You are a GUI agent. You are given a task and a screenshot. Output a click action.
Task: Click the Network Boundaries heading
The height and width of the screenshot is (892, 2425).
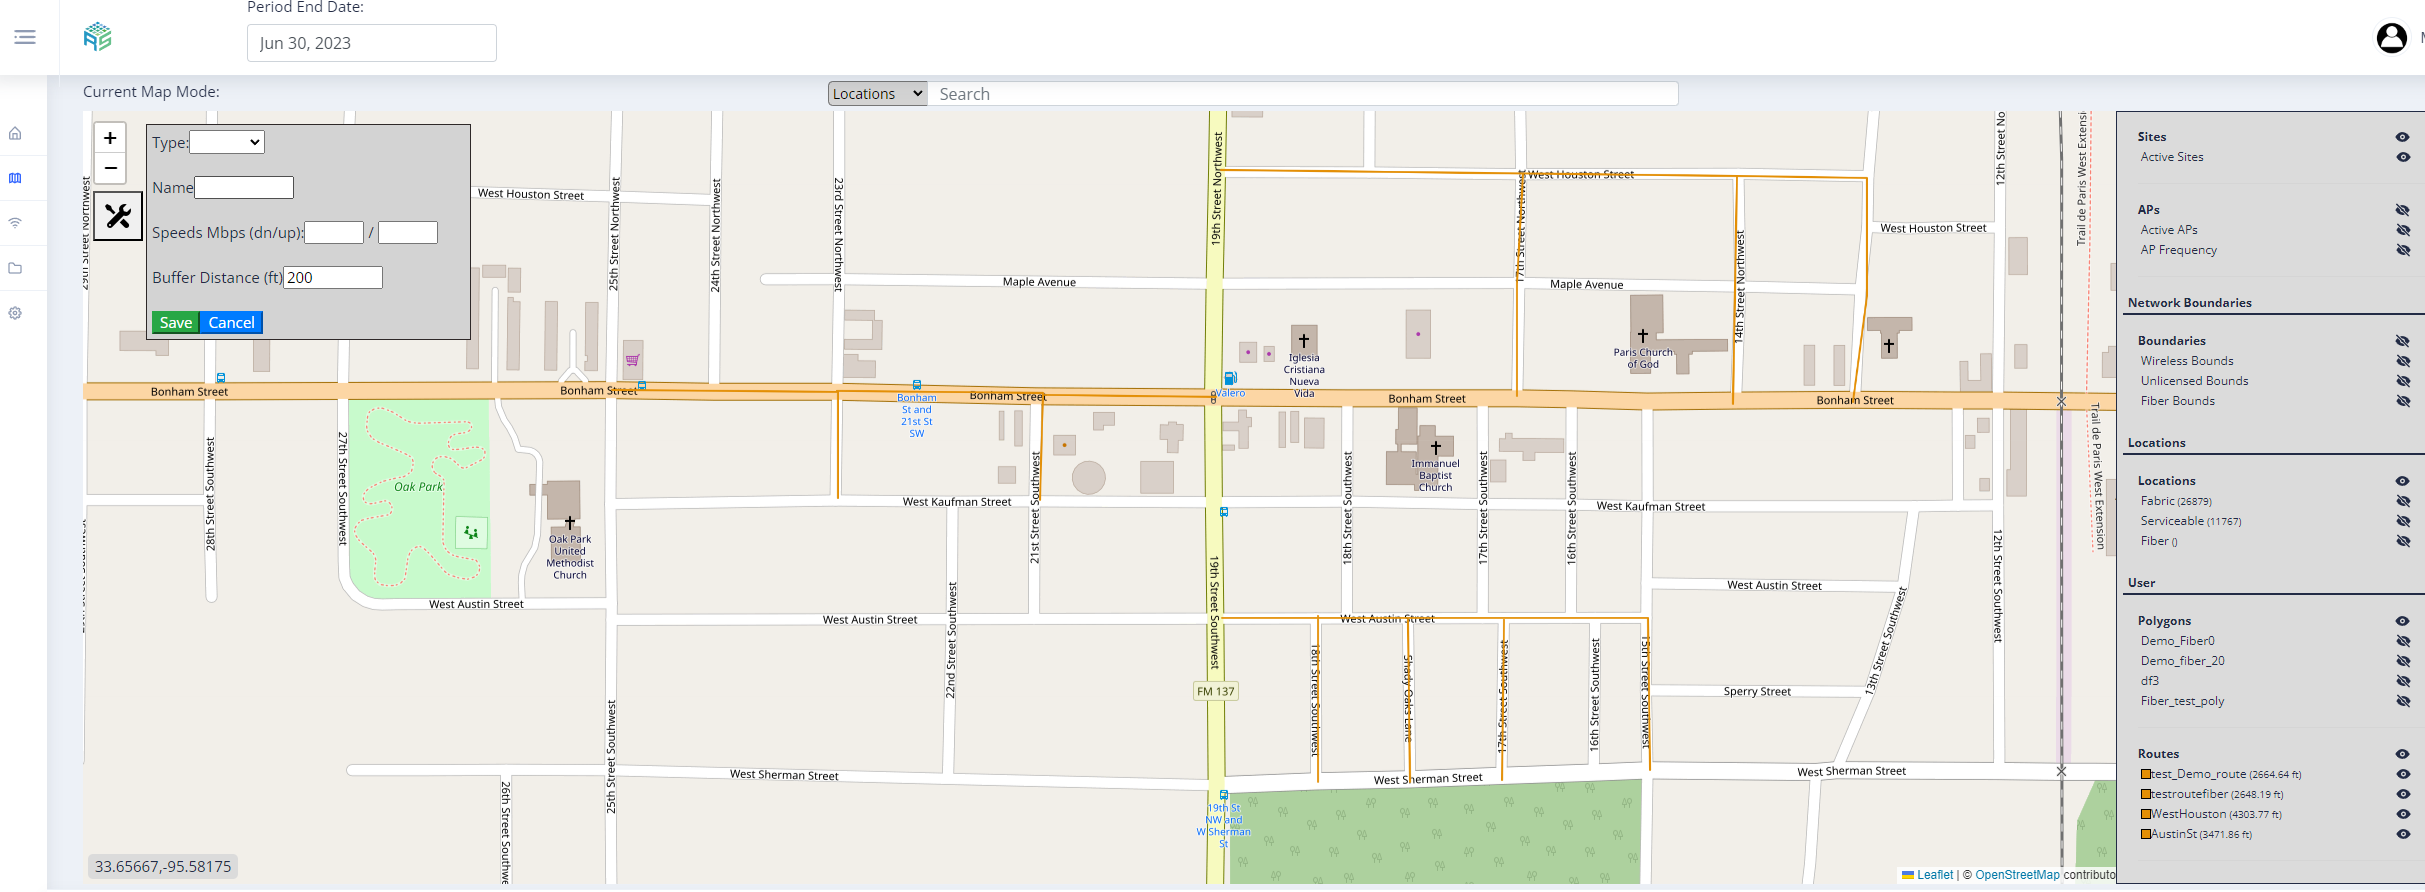(x=2189, y=303)
